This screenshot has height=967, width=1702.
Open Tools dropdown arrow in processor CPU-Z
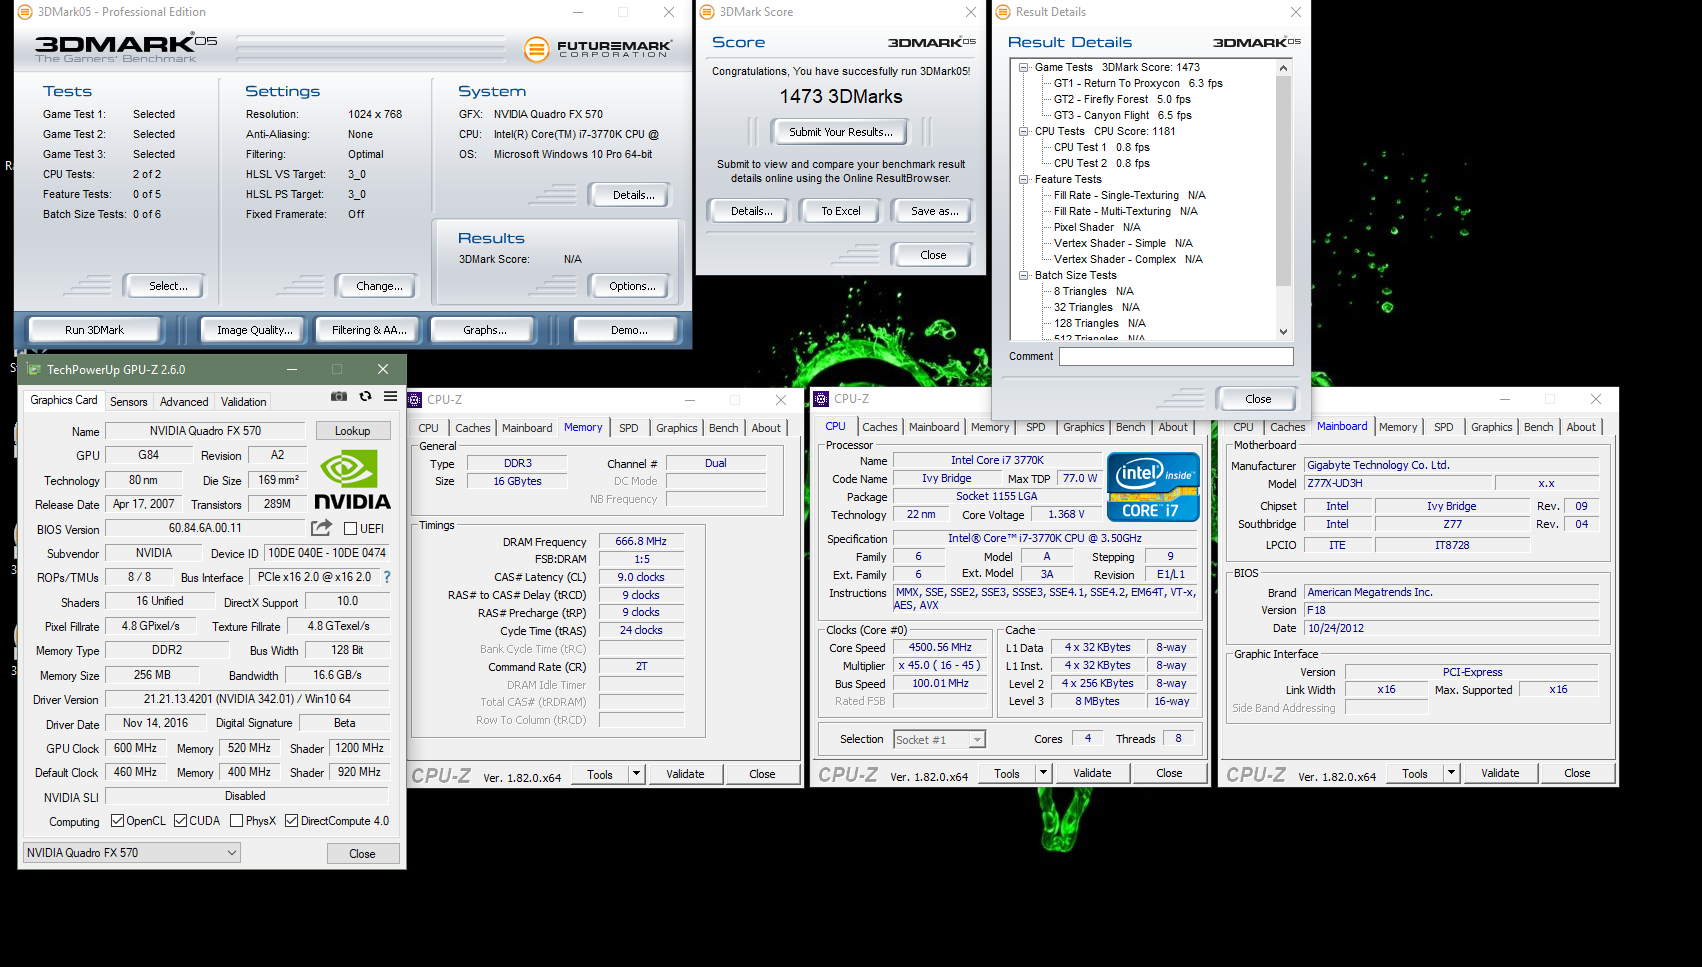pos(1043,773)
